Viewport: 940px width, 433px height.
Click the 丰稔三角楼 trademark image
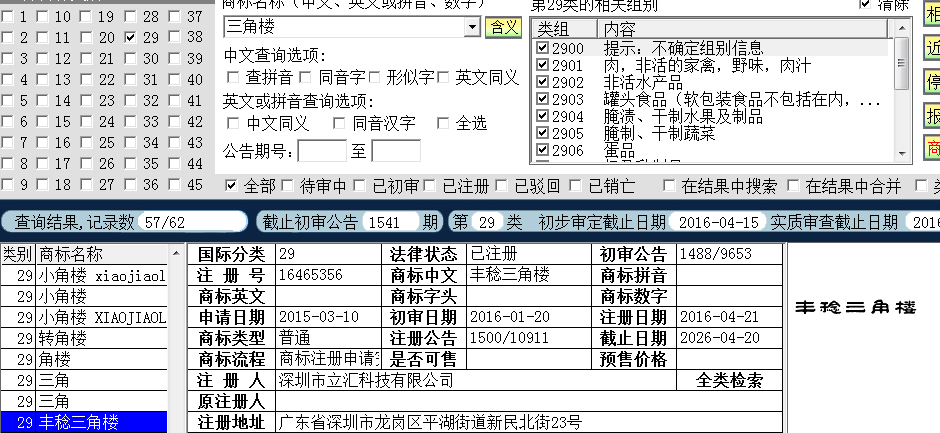(855, 308)
